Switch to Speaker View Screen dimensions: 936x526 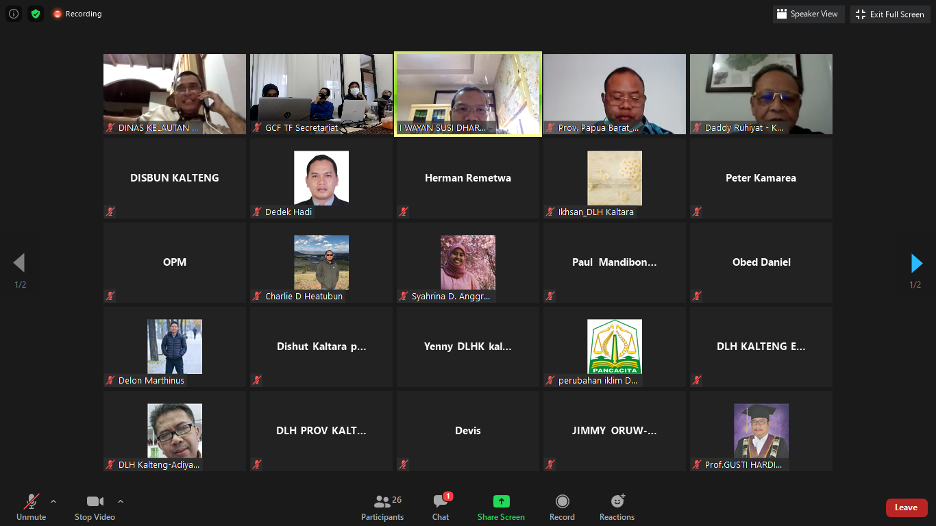[807, 14]
